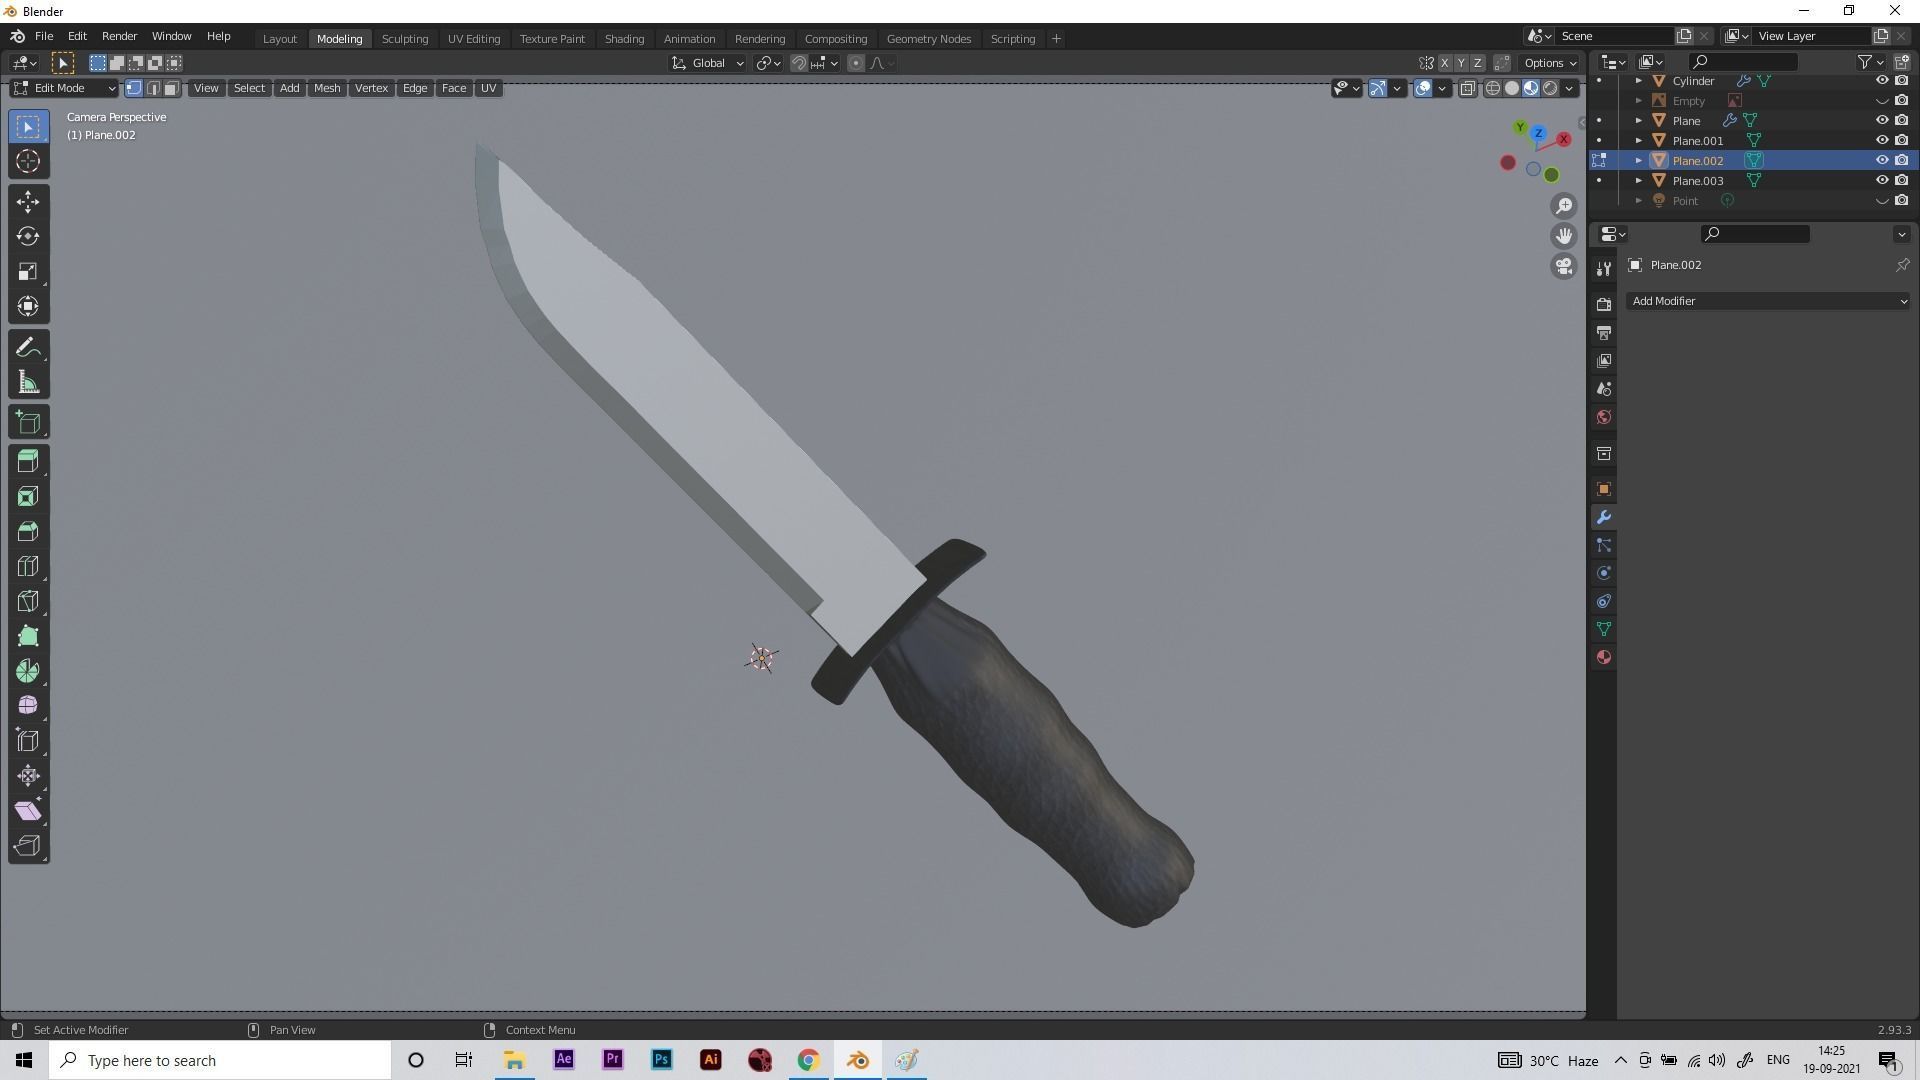Activate the Extrude Region tool
The image size is (1920, 1080).
pos(28,462)
